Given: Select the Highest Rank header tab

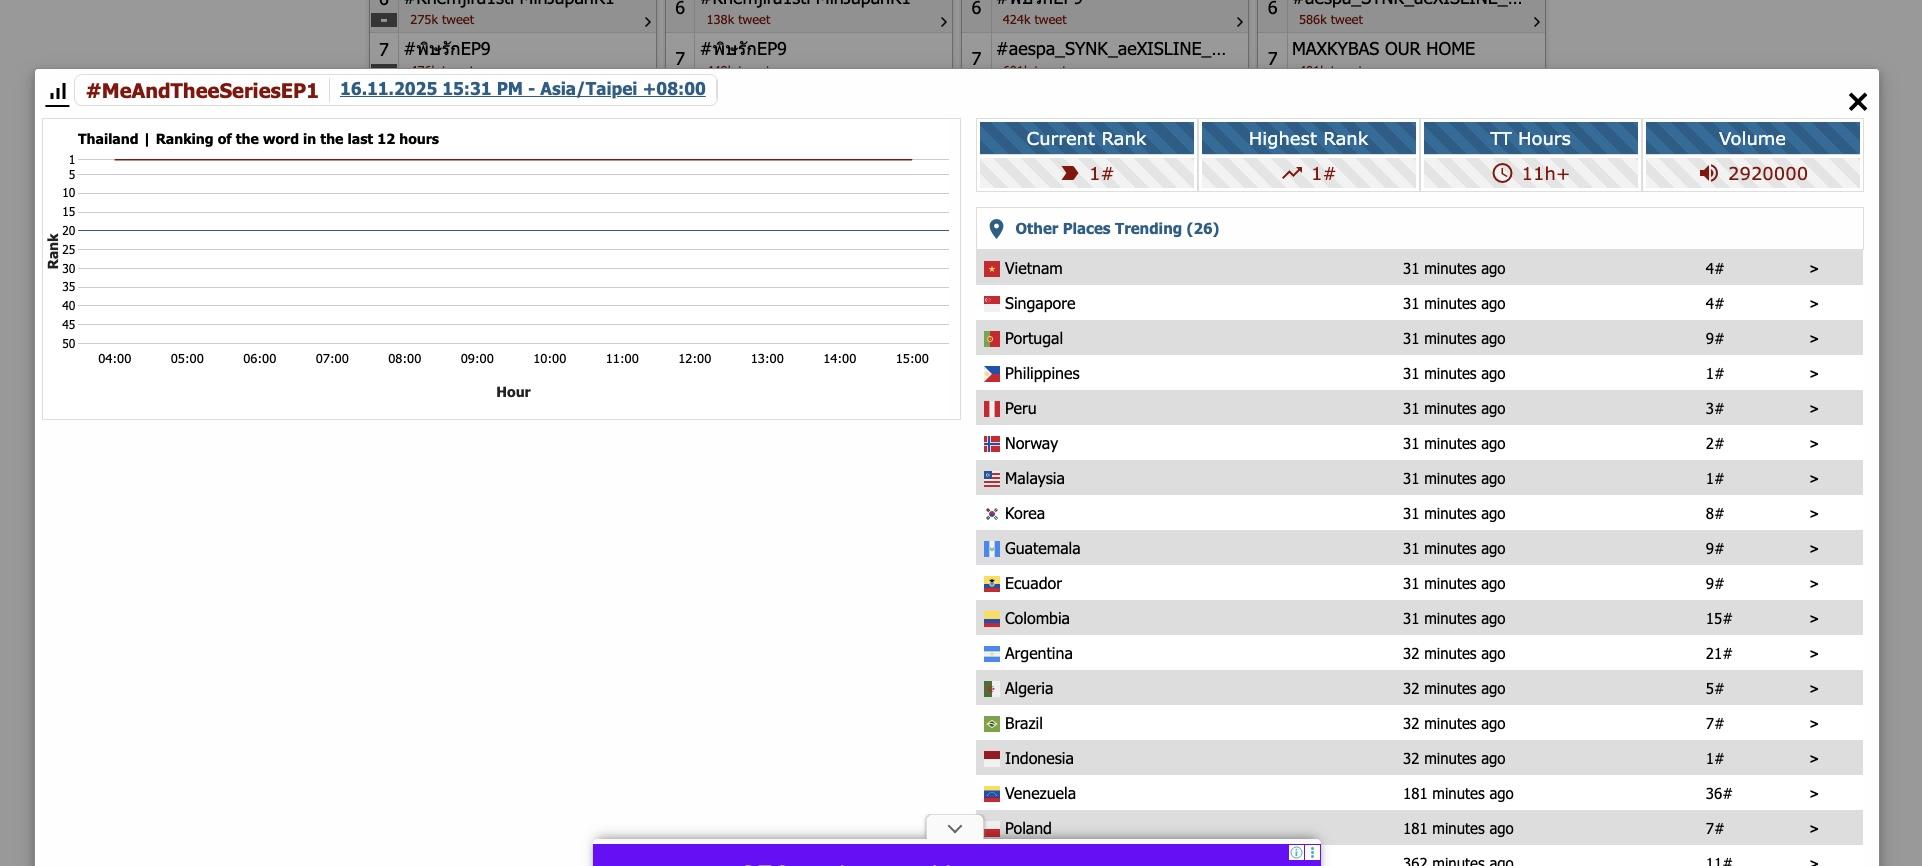Looking at the screenshot, I should pyautogui.click(x=1308, y=139).
